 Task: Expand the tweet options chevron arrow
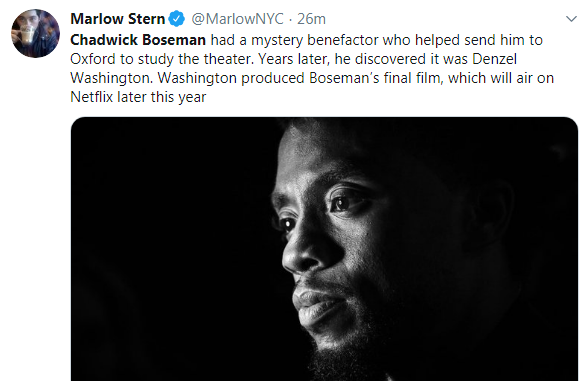pyautogui.click(x=571, y=19)
